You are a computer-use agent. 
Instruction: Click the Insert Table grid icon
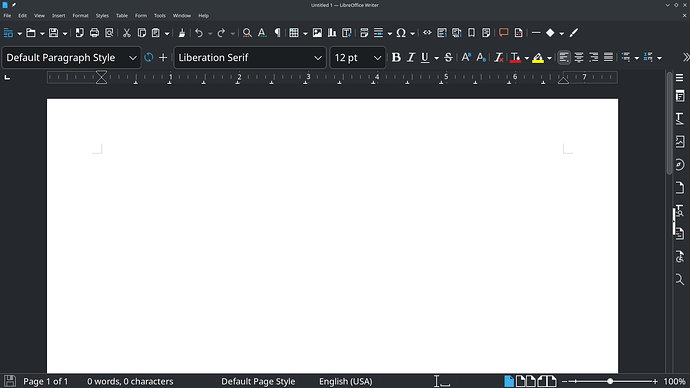pos(294,33)
